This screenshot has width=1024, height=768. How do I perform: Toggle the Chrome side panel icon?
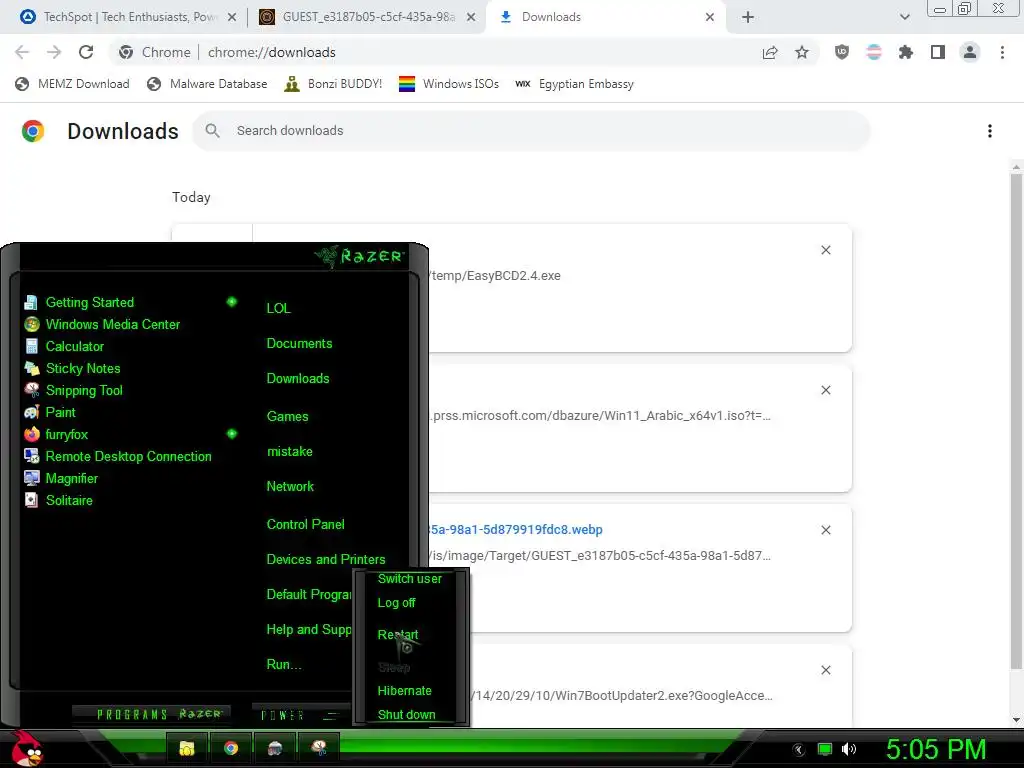coord(938,52)
